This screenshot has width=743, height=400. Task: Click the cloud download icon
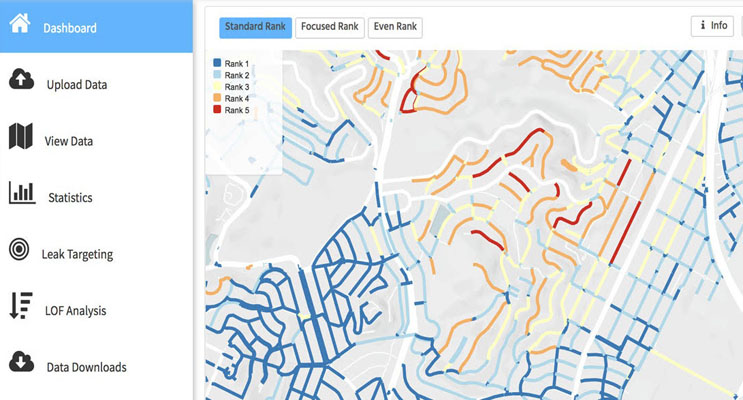(21, 361)
